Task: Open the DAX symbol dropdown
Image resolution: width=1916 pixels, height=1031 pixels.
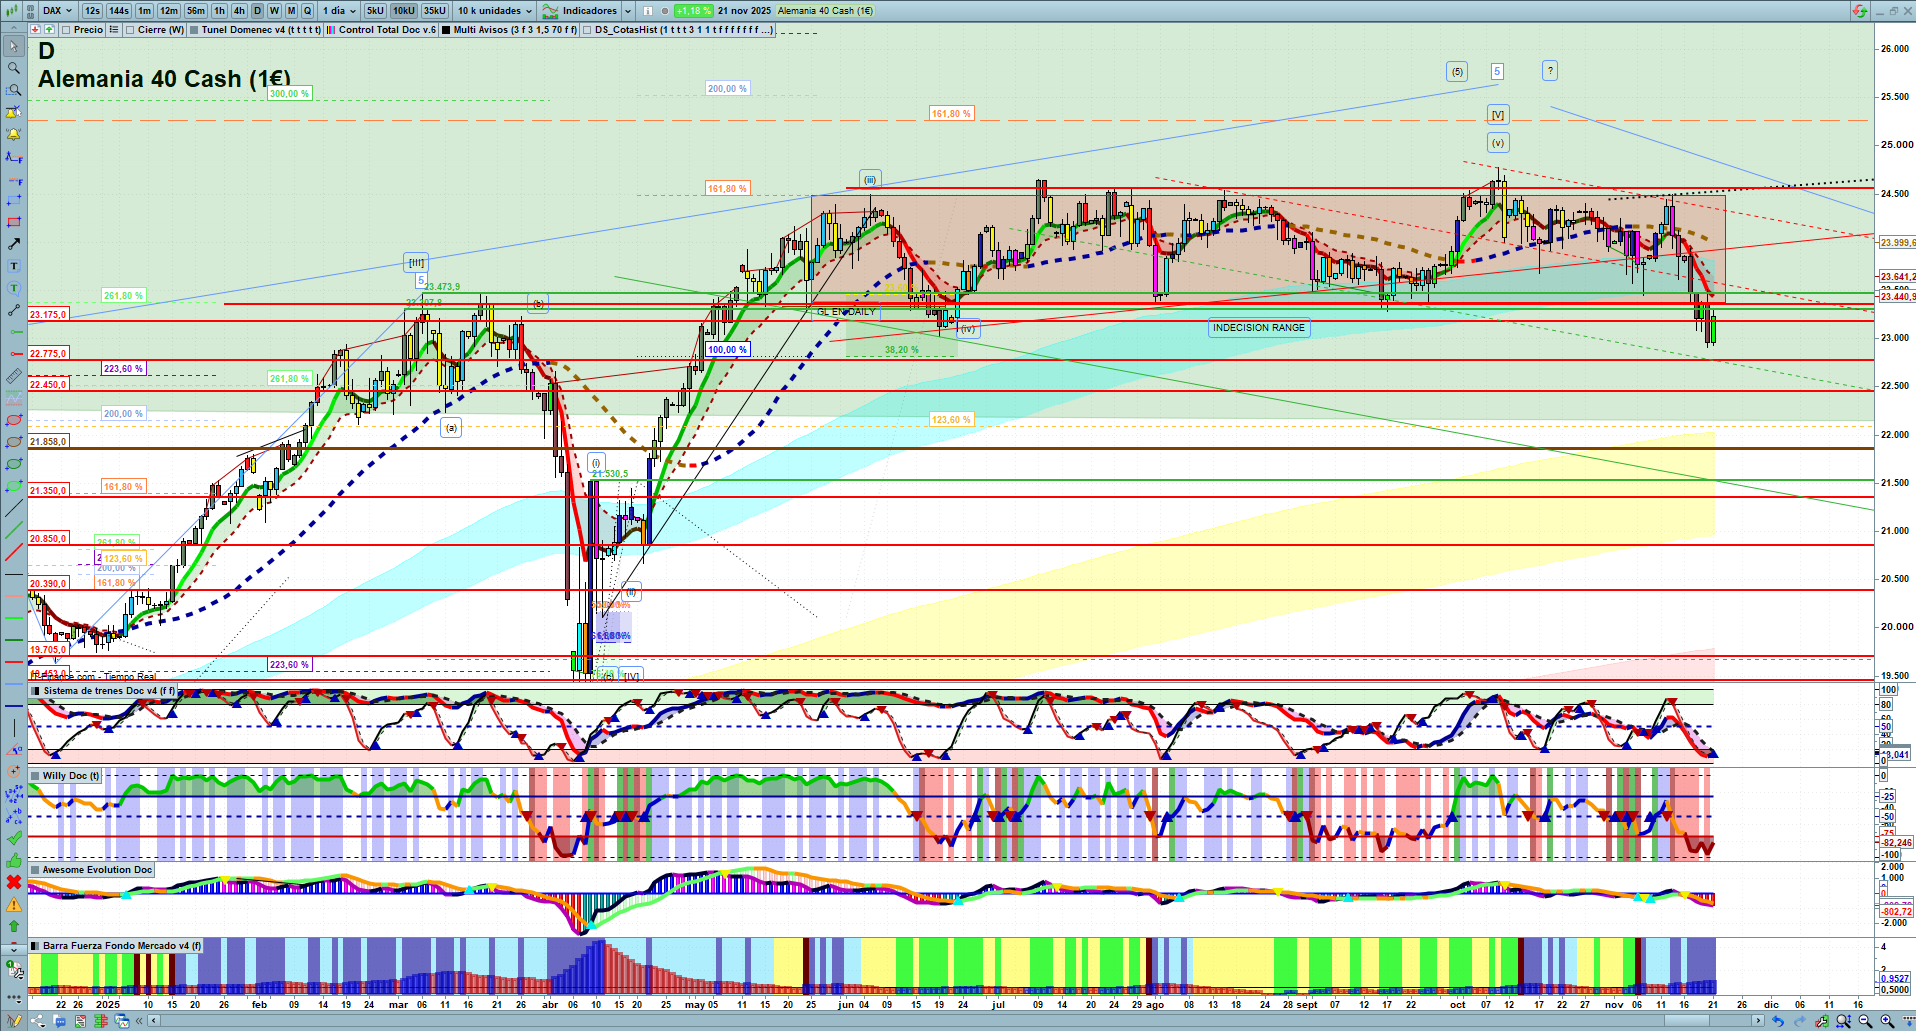Action: (57, 11)
